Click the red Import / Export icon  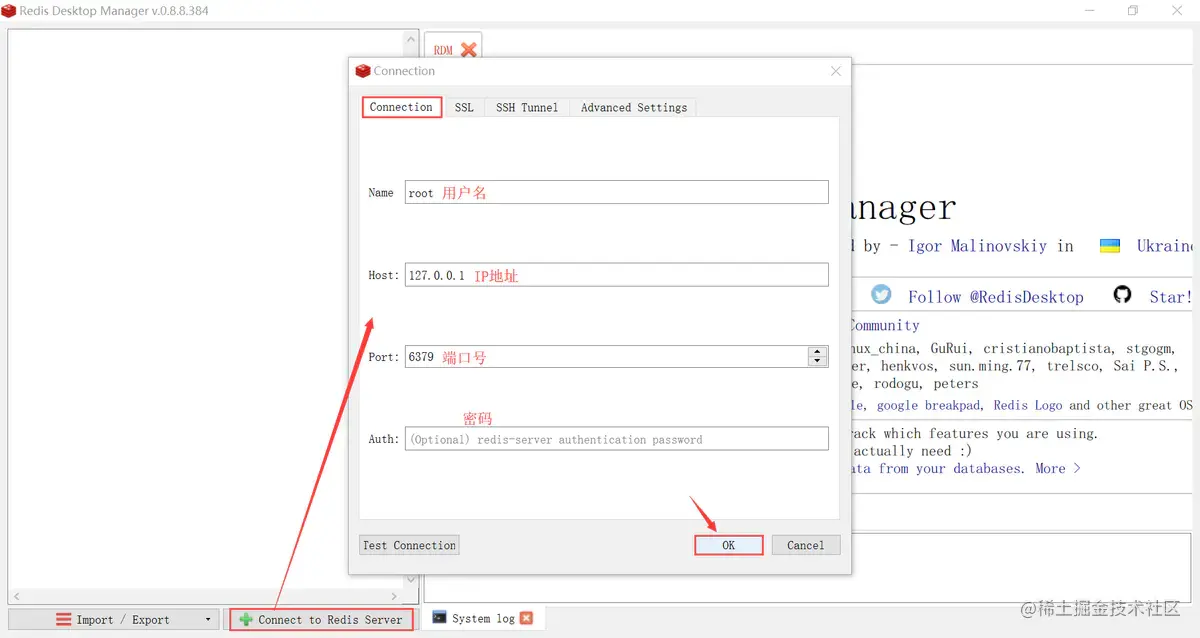64,619
